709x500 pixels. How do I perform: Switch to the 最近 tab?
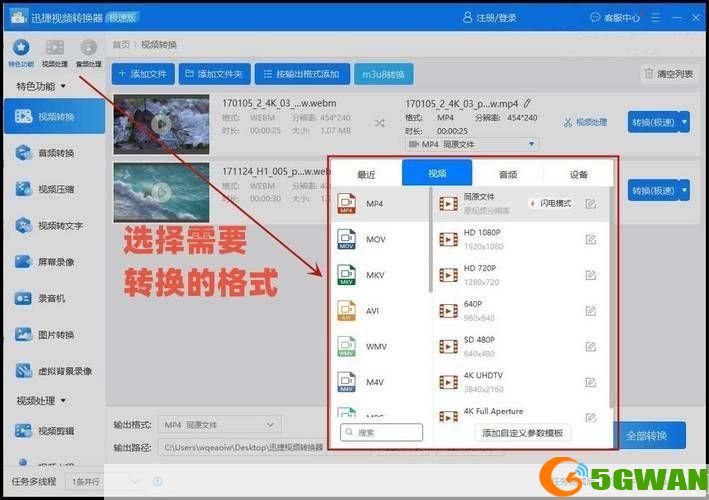click(366, 175)
